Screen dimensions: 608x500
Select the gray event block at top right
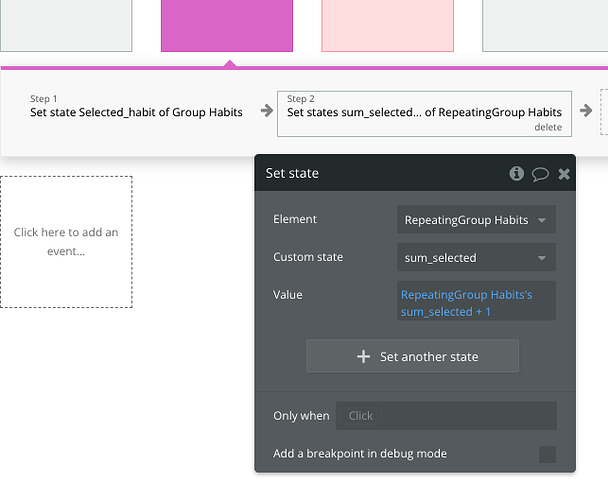pos(545,25)
